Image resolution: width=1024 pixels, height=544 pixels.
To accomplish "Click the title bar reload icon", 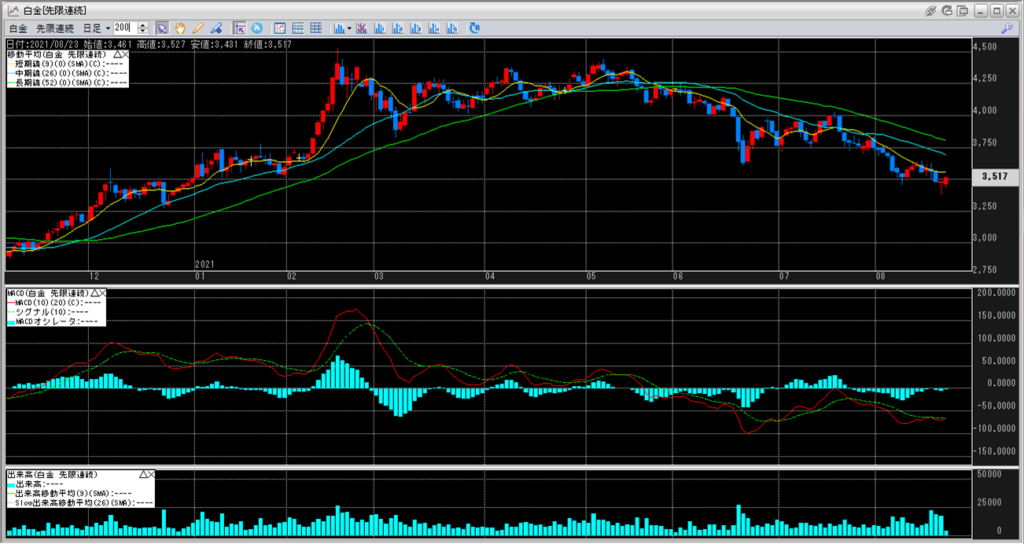I will point(947,10).
